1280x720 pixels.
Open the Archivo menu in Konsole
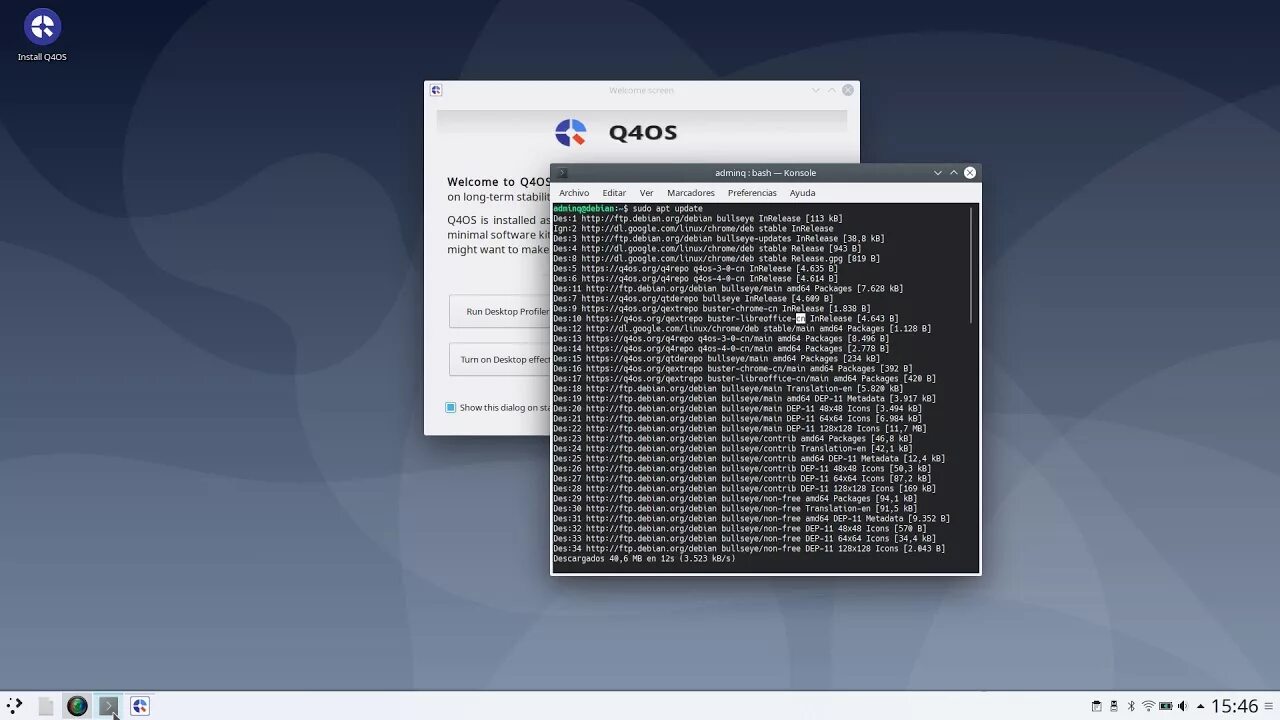(574, 193)
